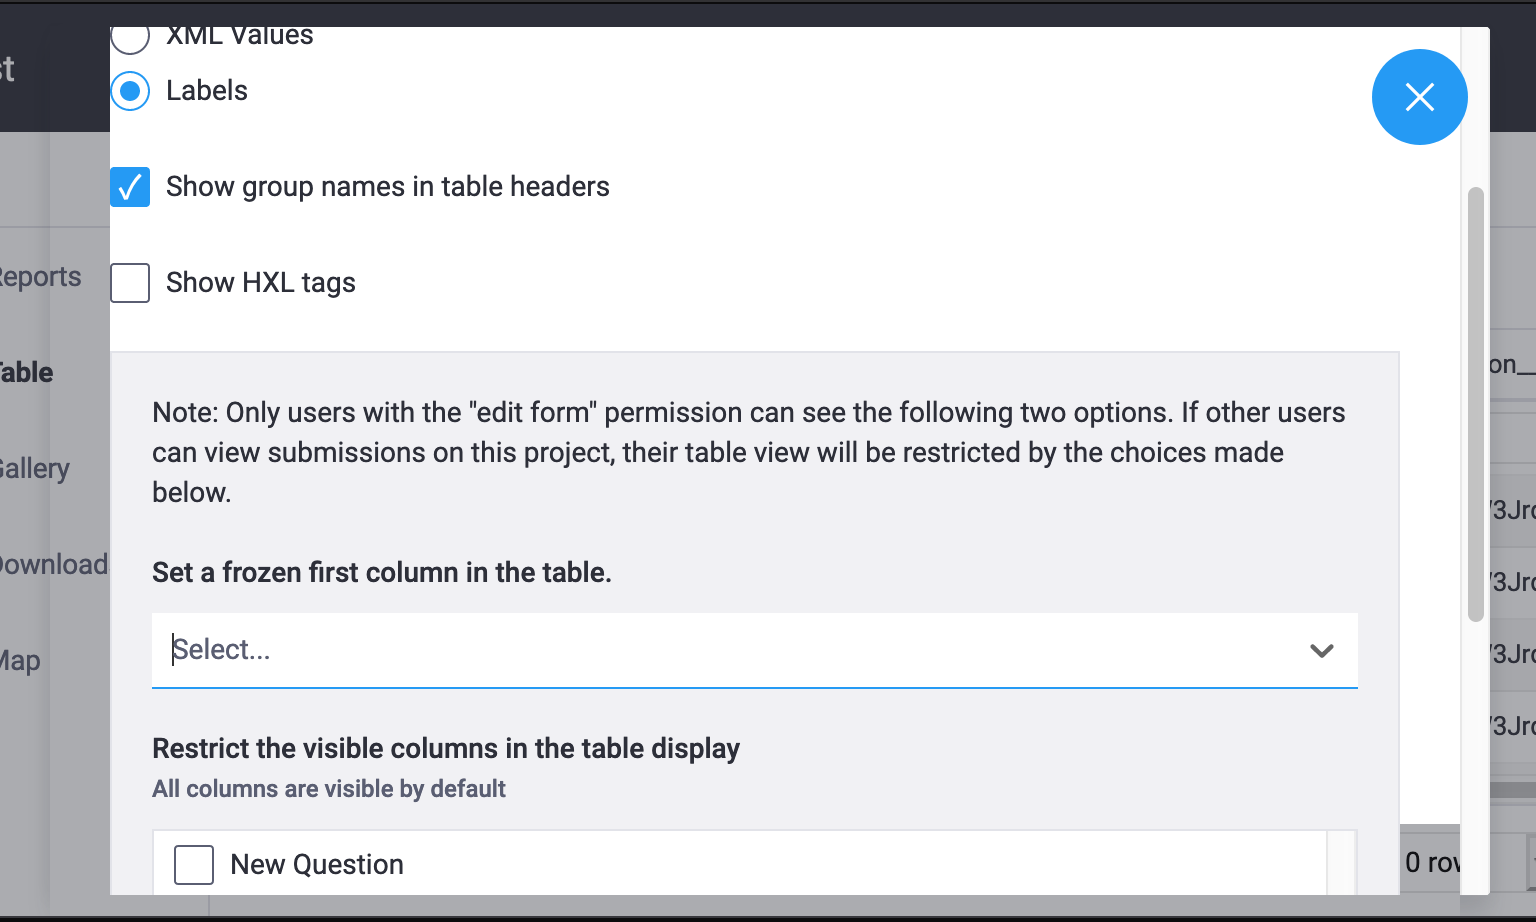Open the Gallery view
1536x922 pixels.
click(x=34, y=468)
